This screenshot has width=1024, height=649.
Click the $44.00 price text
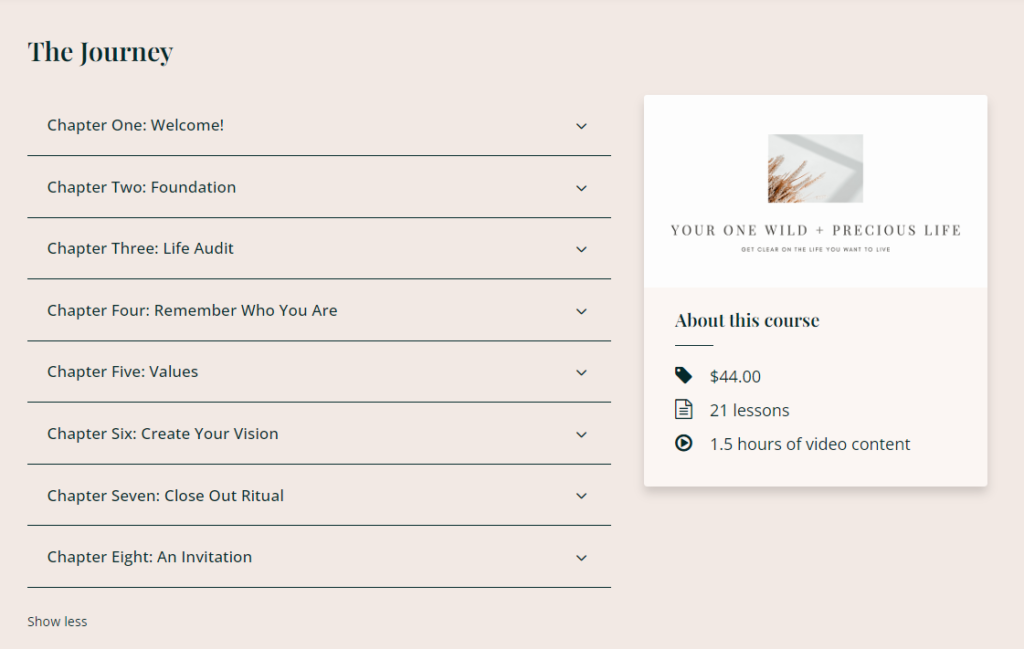(735, 377)
